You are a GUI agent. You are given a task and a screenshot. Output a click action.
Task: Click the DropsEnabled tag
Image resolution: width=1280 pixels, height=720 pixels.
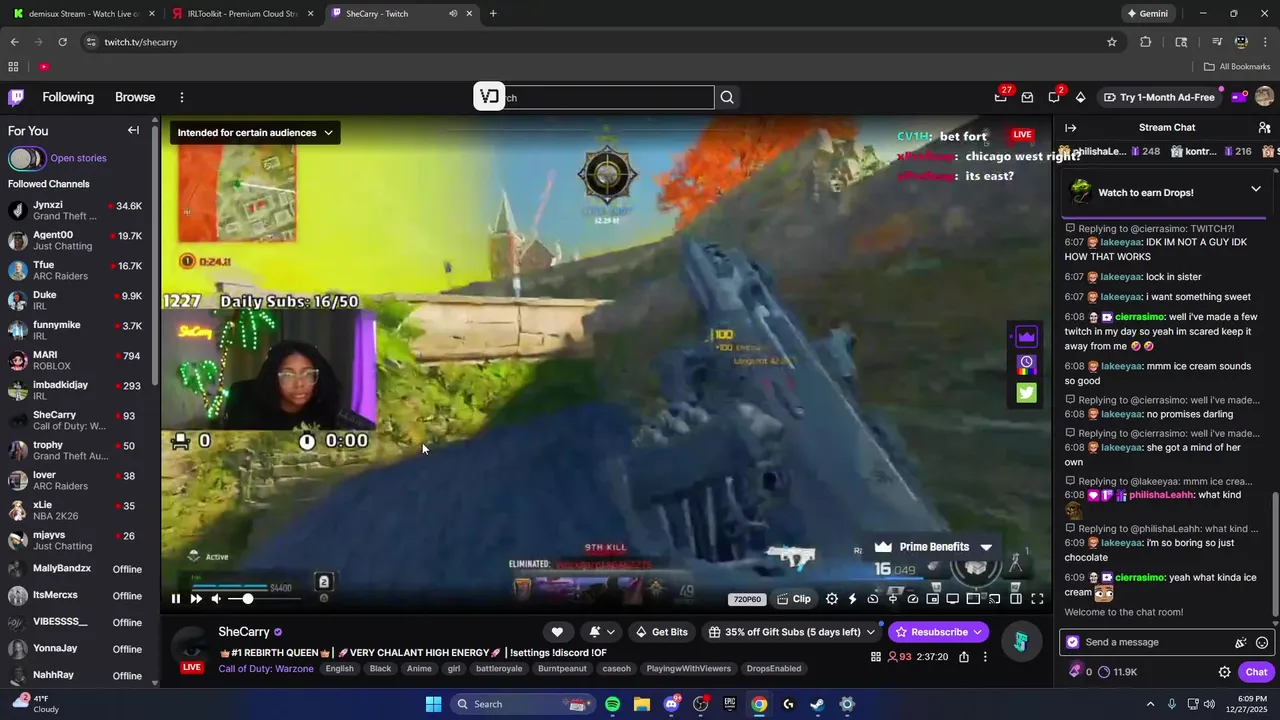tap(773, 668)
